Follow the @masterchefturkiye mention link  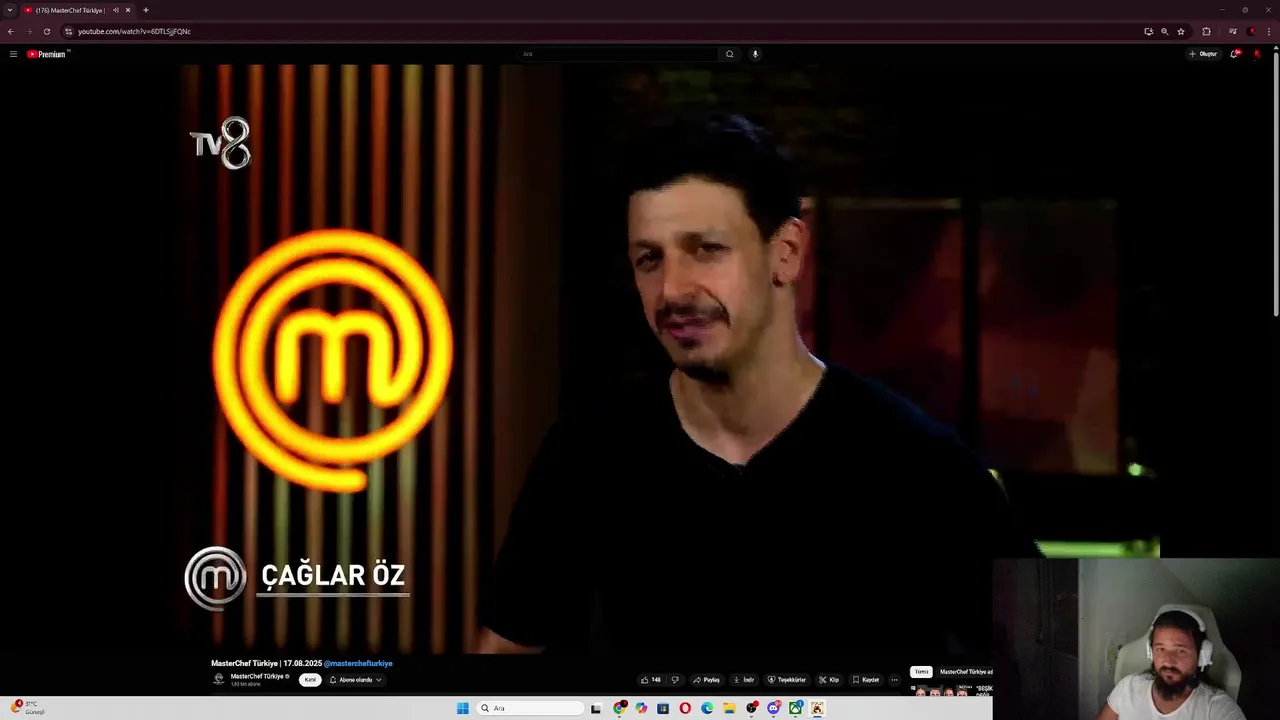(358, 663)
